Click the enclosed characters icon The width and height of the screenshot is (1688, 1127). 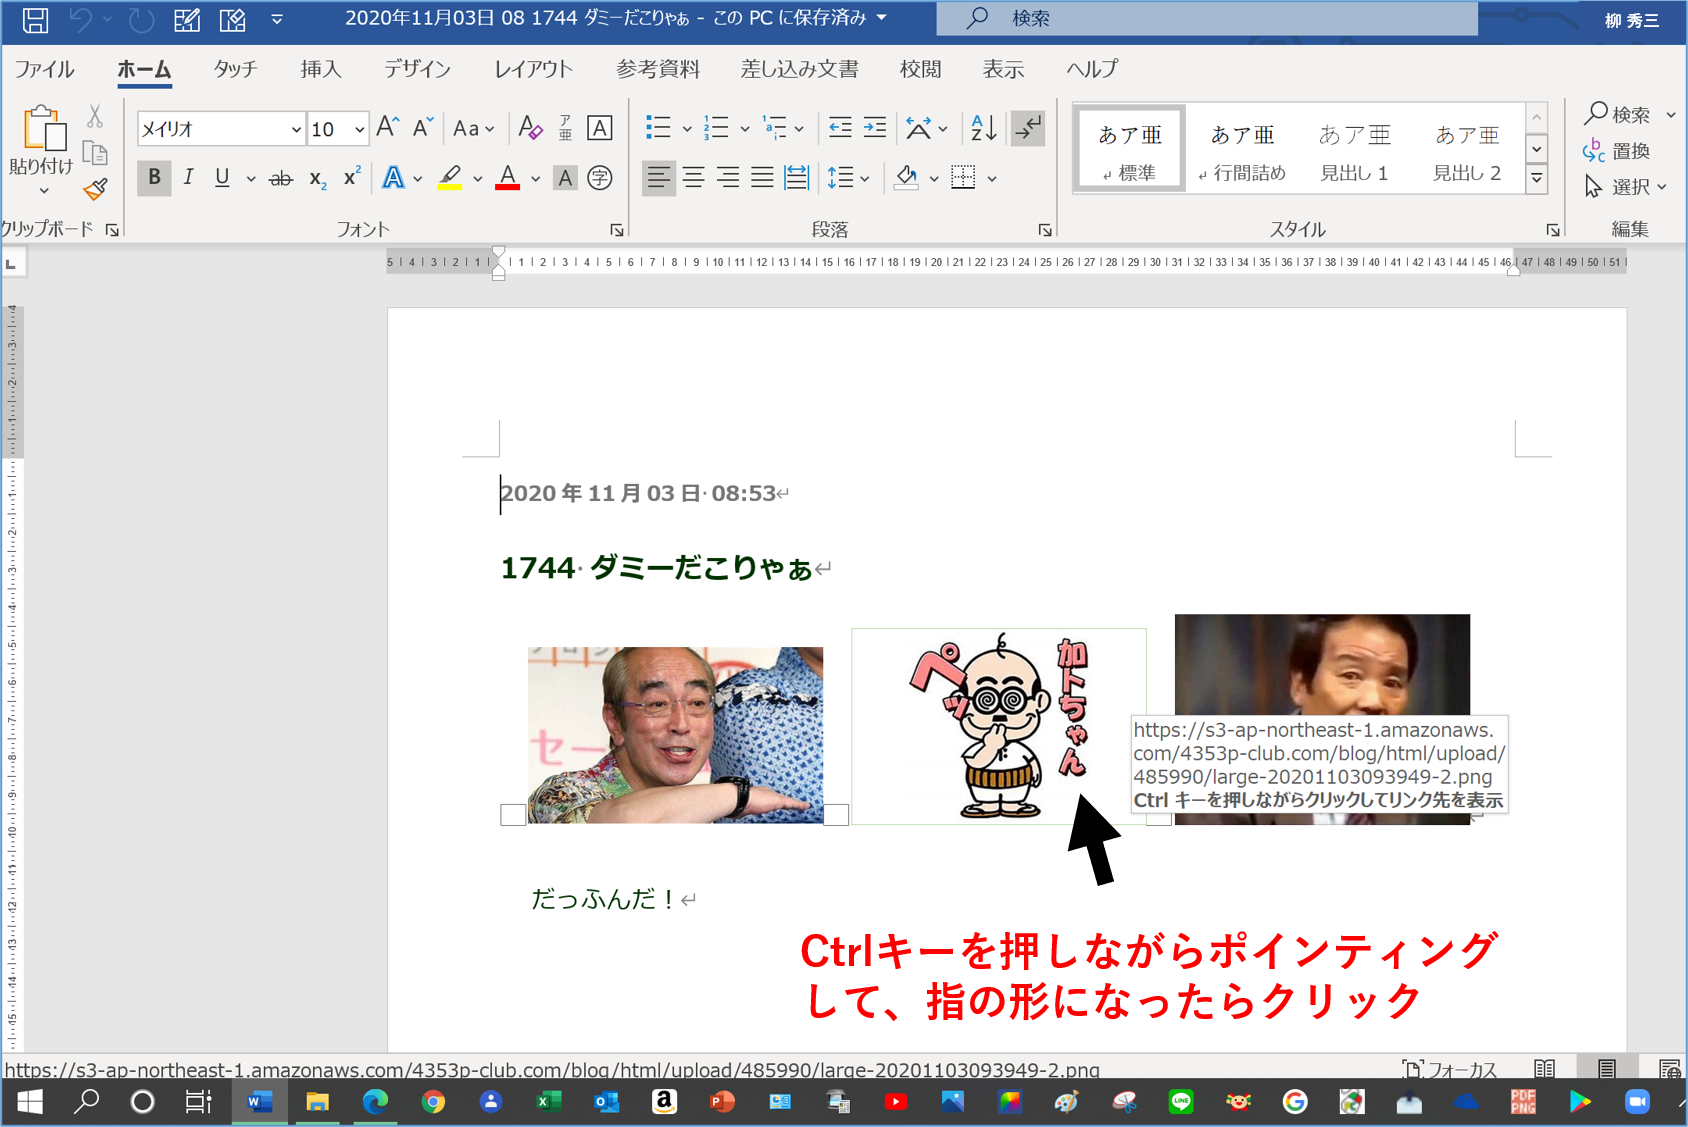pos(600,178)
